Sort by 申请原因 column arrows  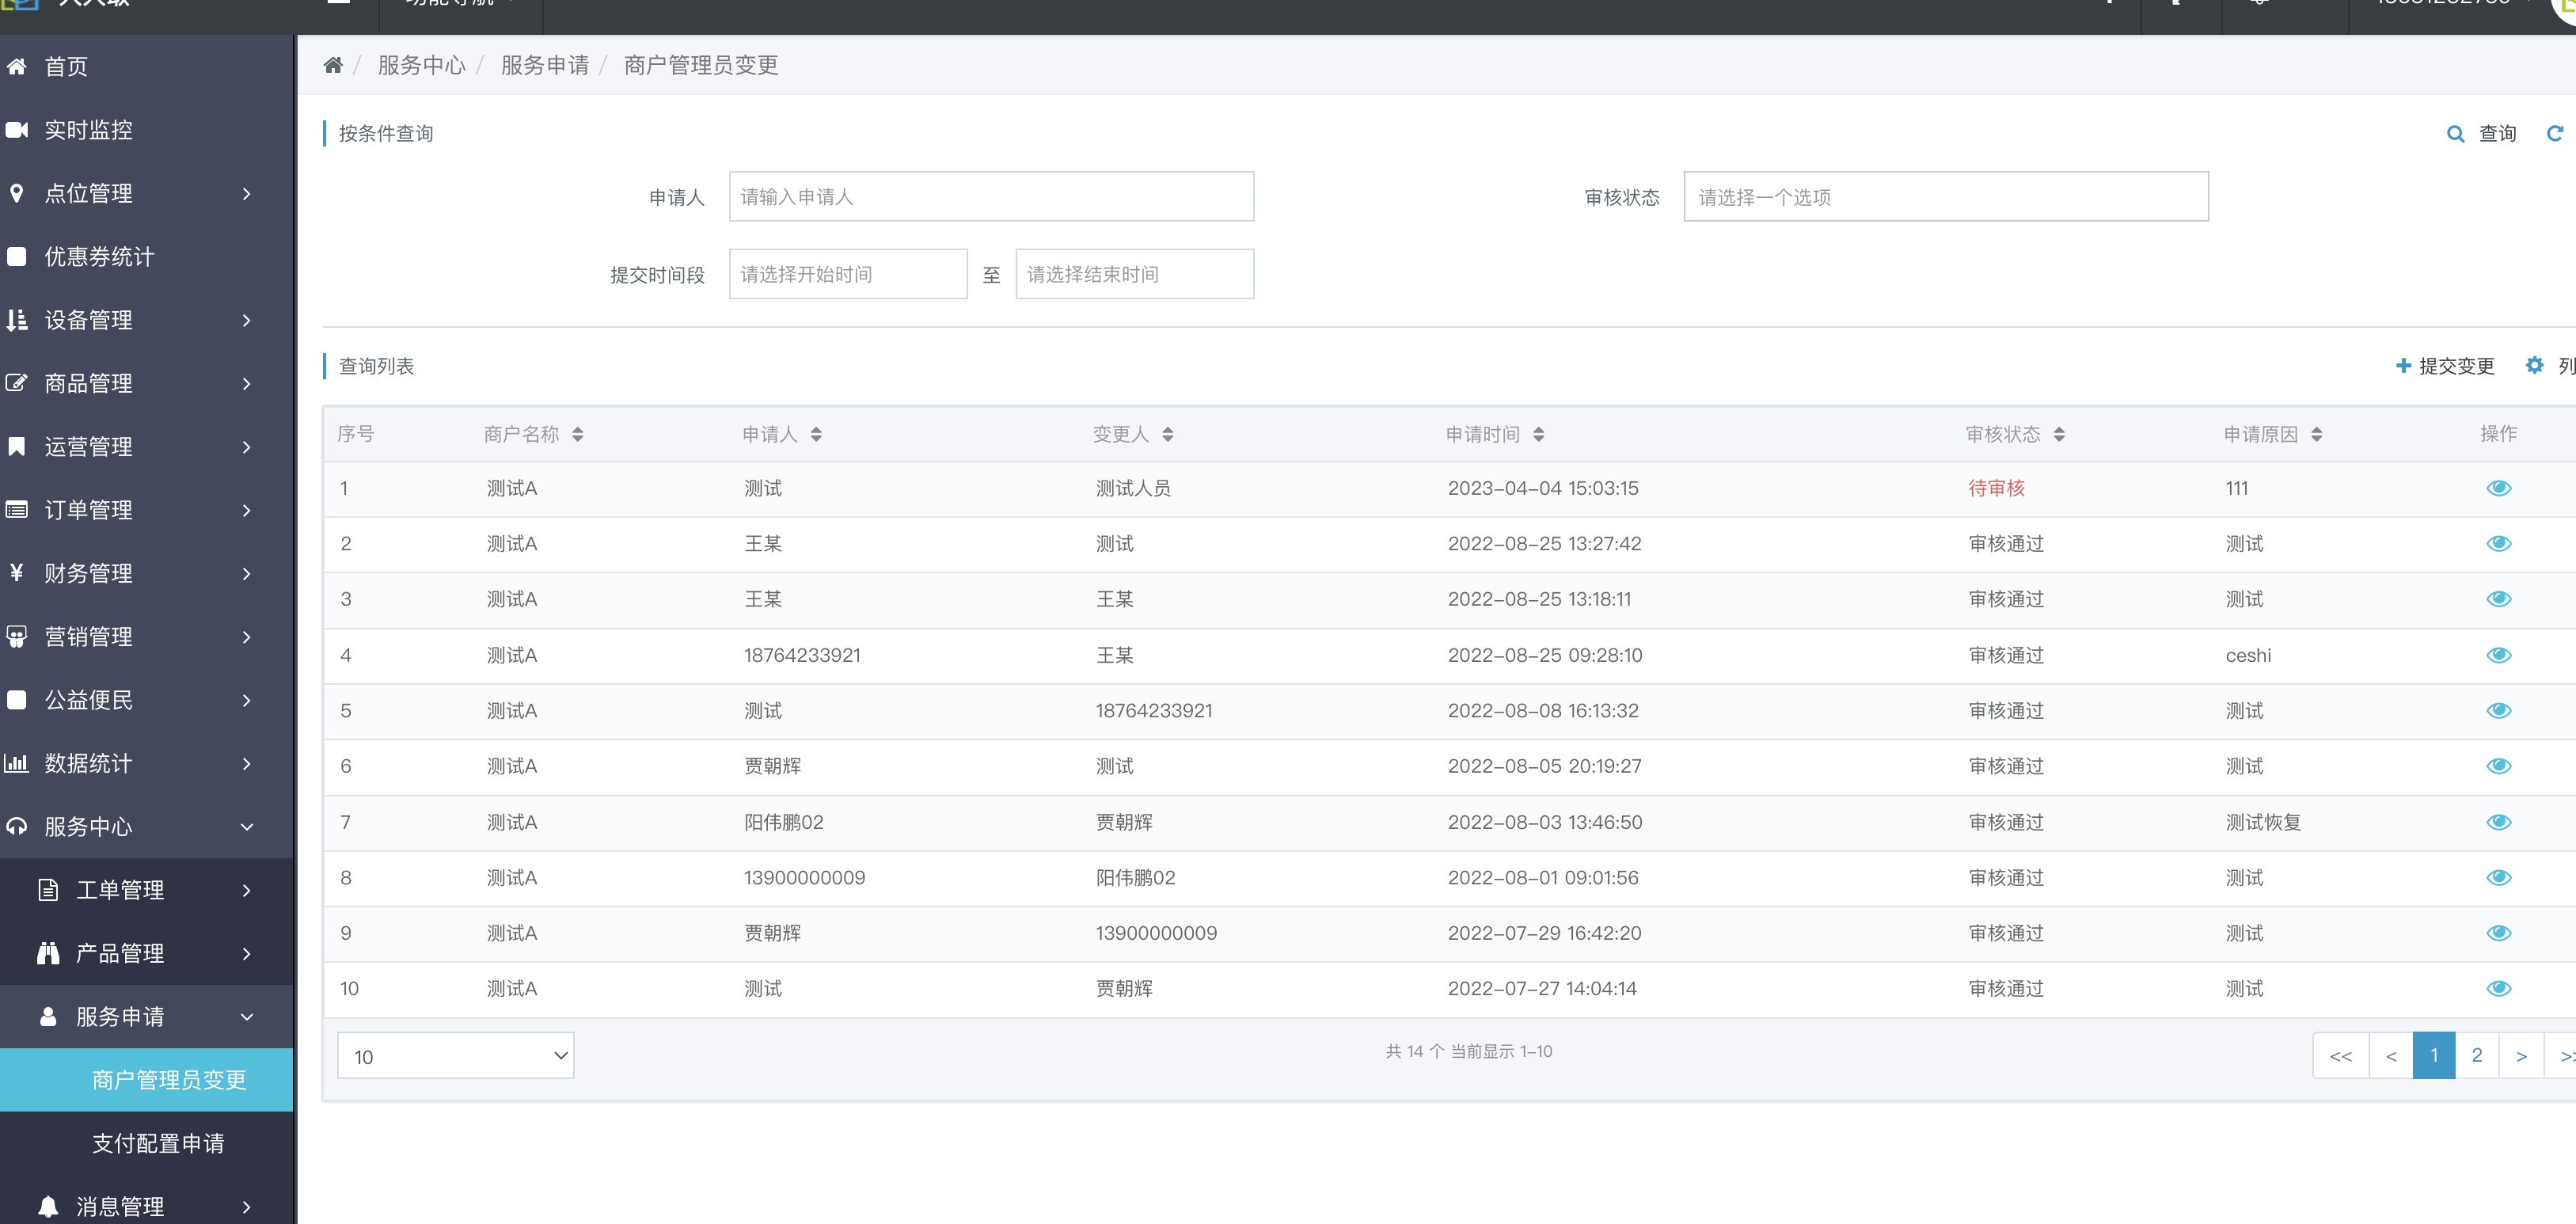coord(2317,434)
